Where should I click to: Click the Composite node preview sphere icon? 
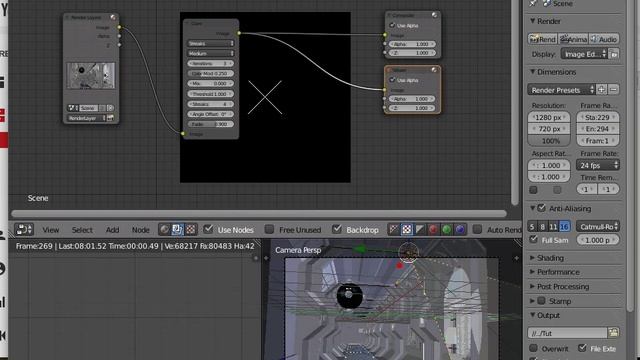point(435,15)
